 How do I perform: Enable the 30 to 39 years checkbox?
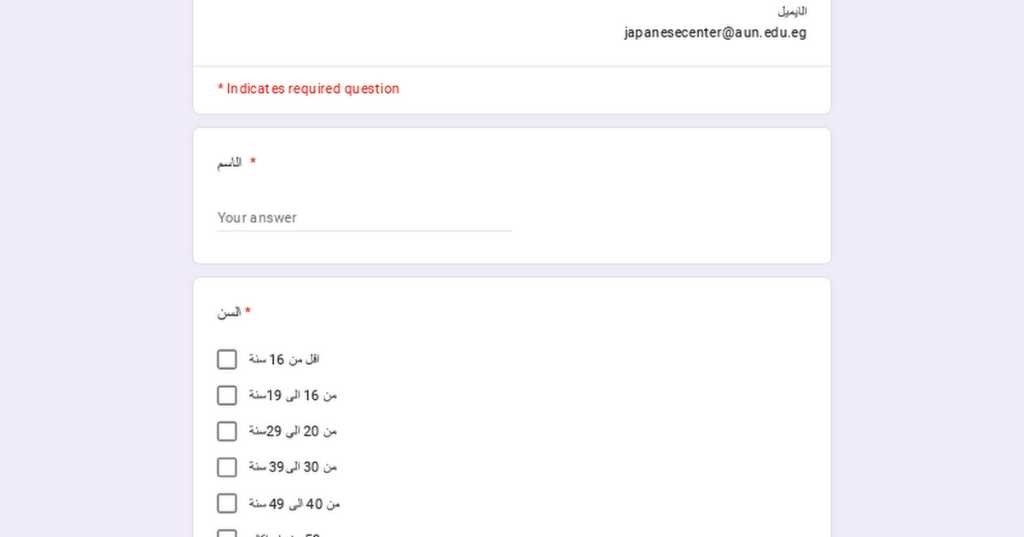pyautogui.click(x=227, y=467)
